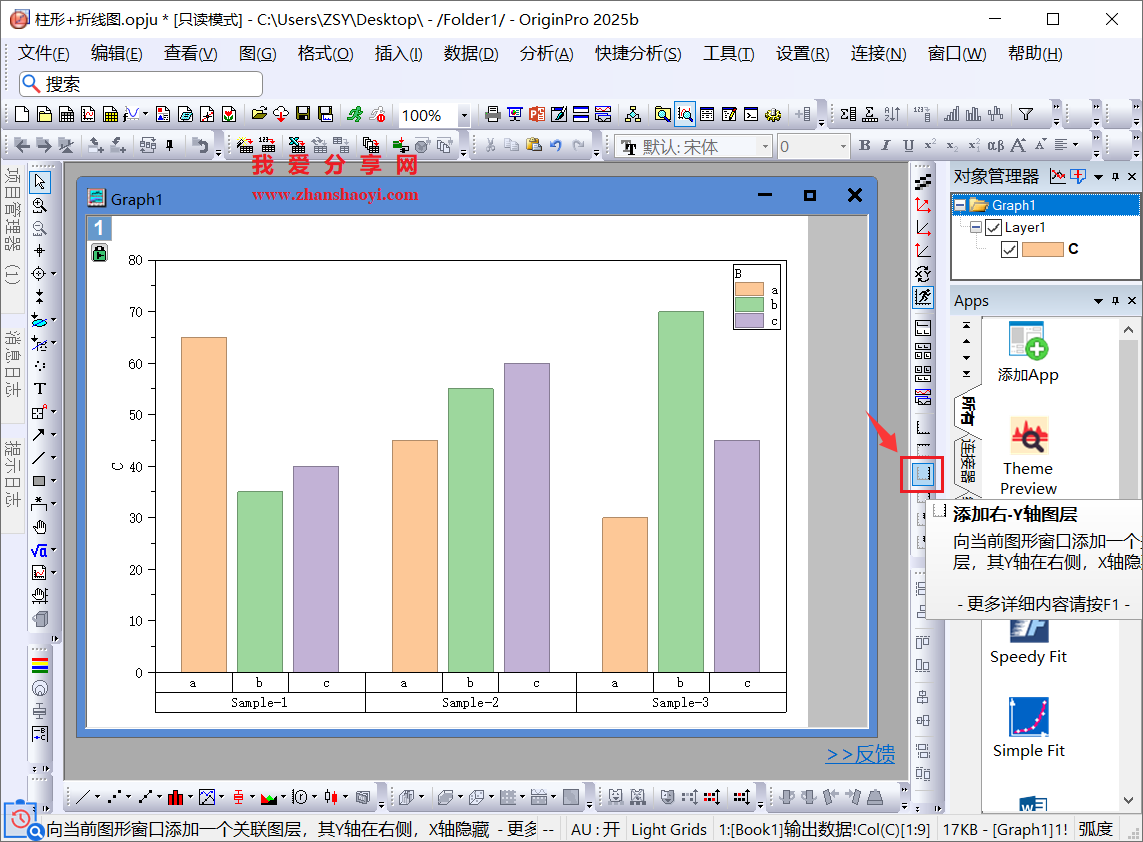Toggle the AU status bar indicator
Viewport: 1143px width, 842px height.
(595, 829)
